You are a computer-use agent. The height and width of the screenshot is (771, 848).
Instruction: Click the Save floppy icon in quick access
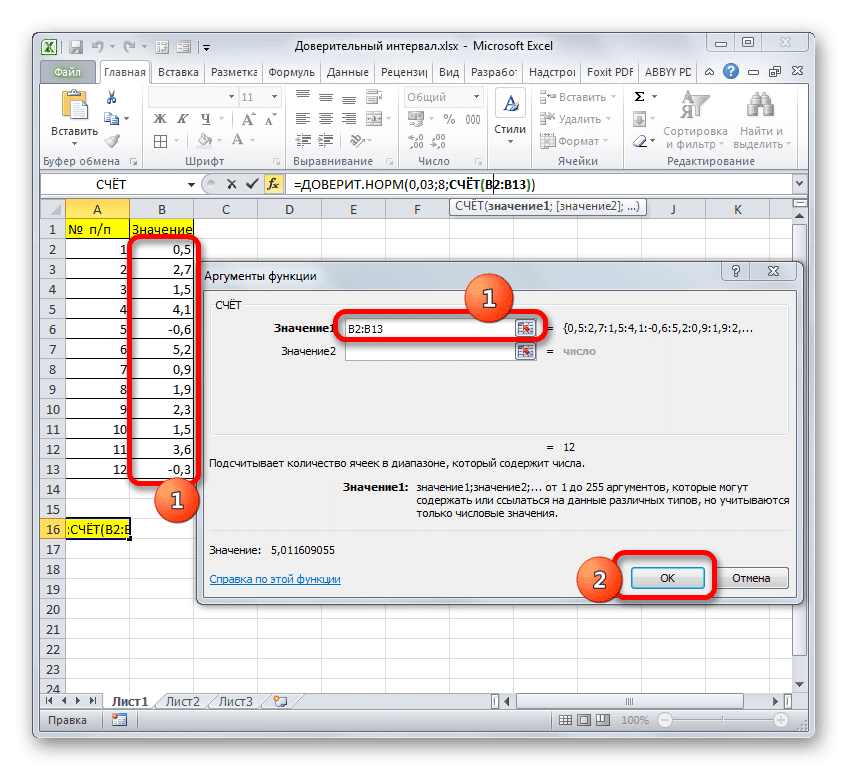[76, 47]
